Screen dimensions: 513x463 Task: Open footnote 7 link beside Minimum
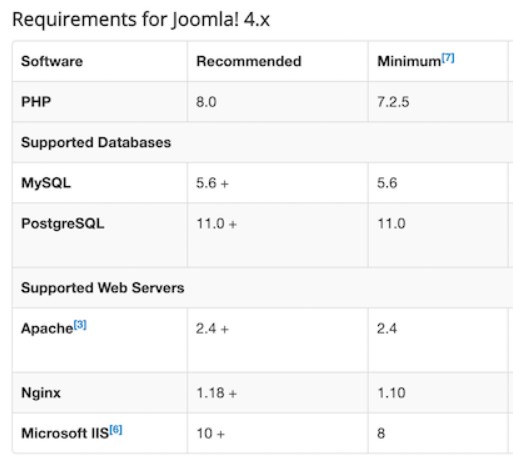coord(448,58)
